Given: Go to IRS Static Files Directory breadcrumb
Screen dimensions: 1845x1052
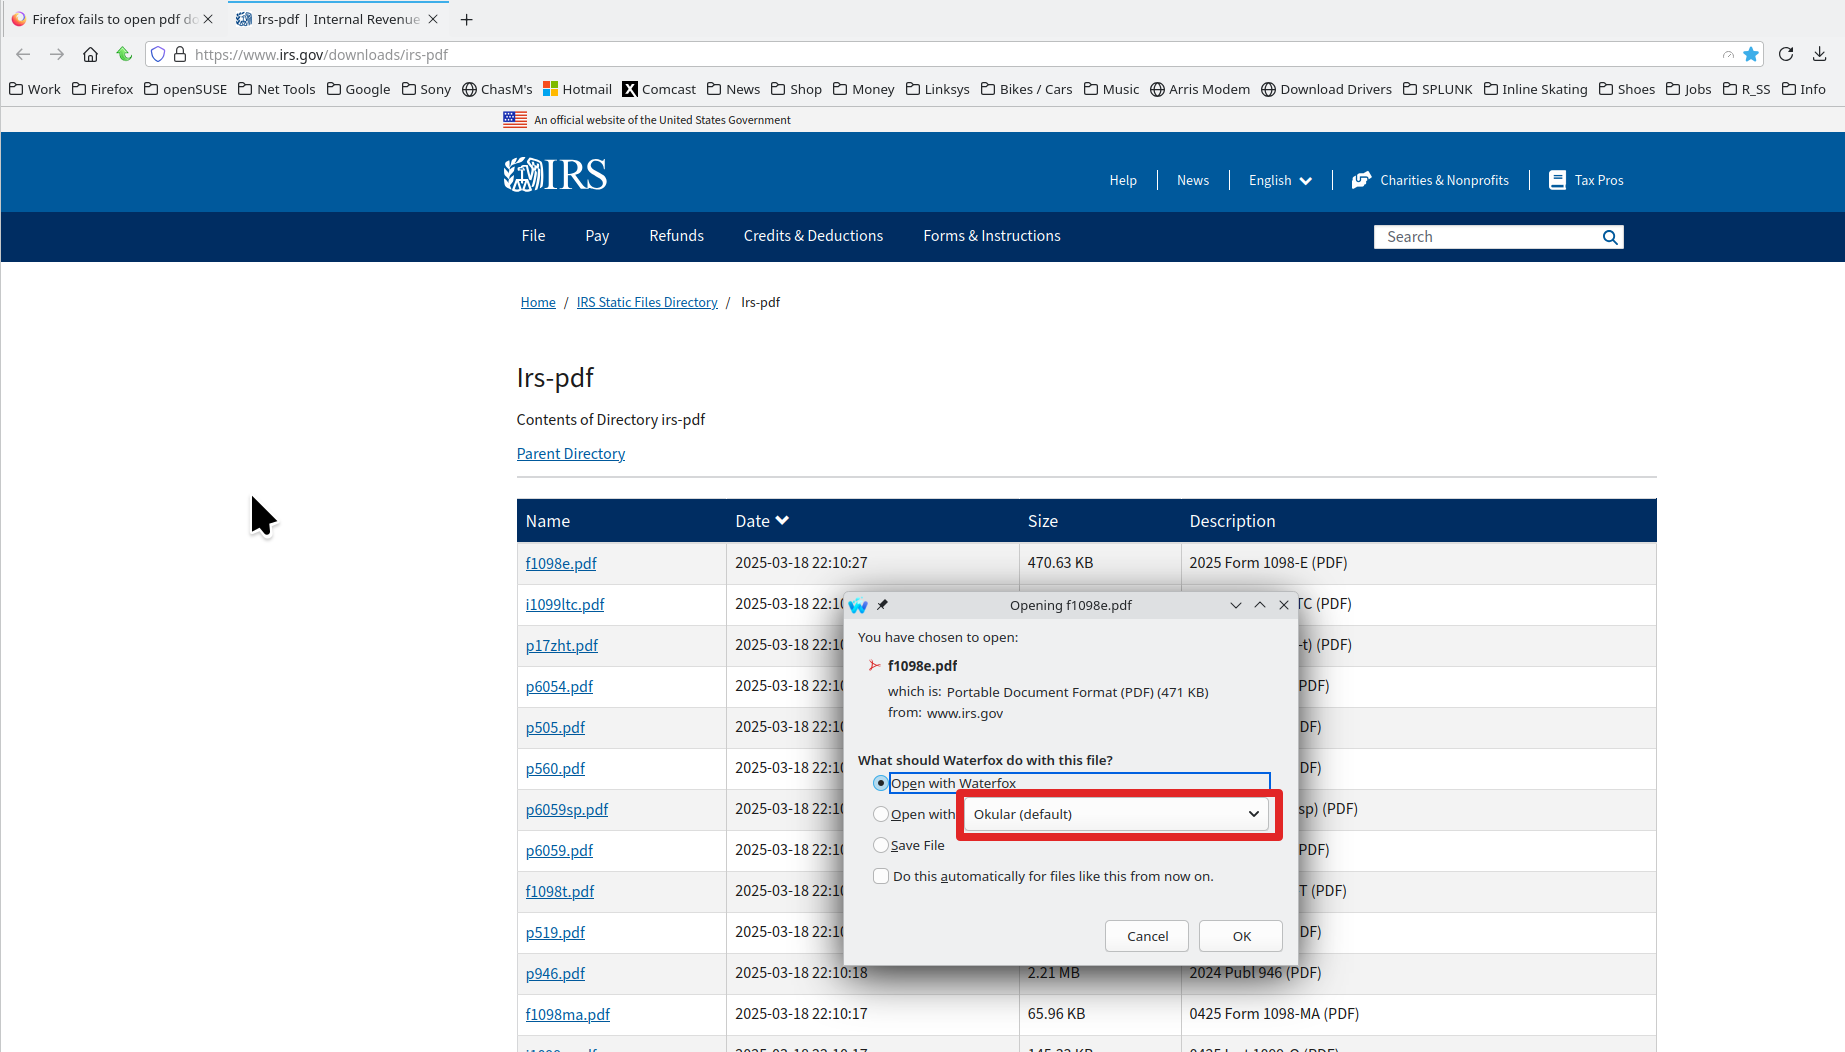Looking at the screenshot, I should click(647, 302).
